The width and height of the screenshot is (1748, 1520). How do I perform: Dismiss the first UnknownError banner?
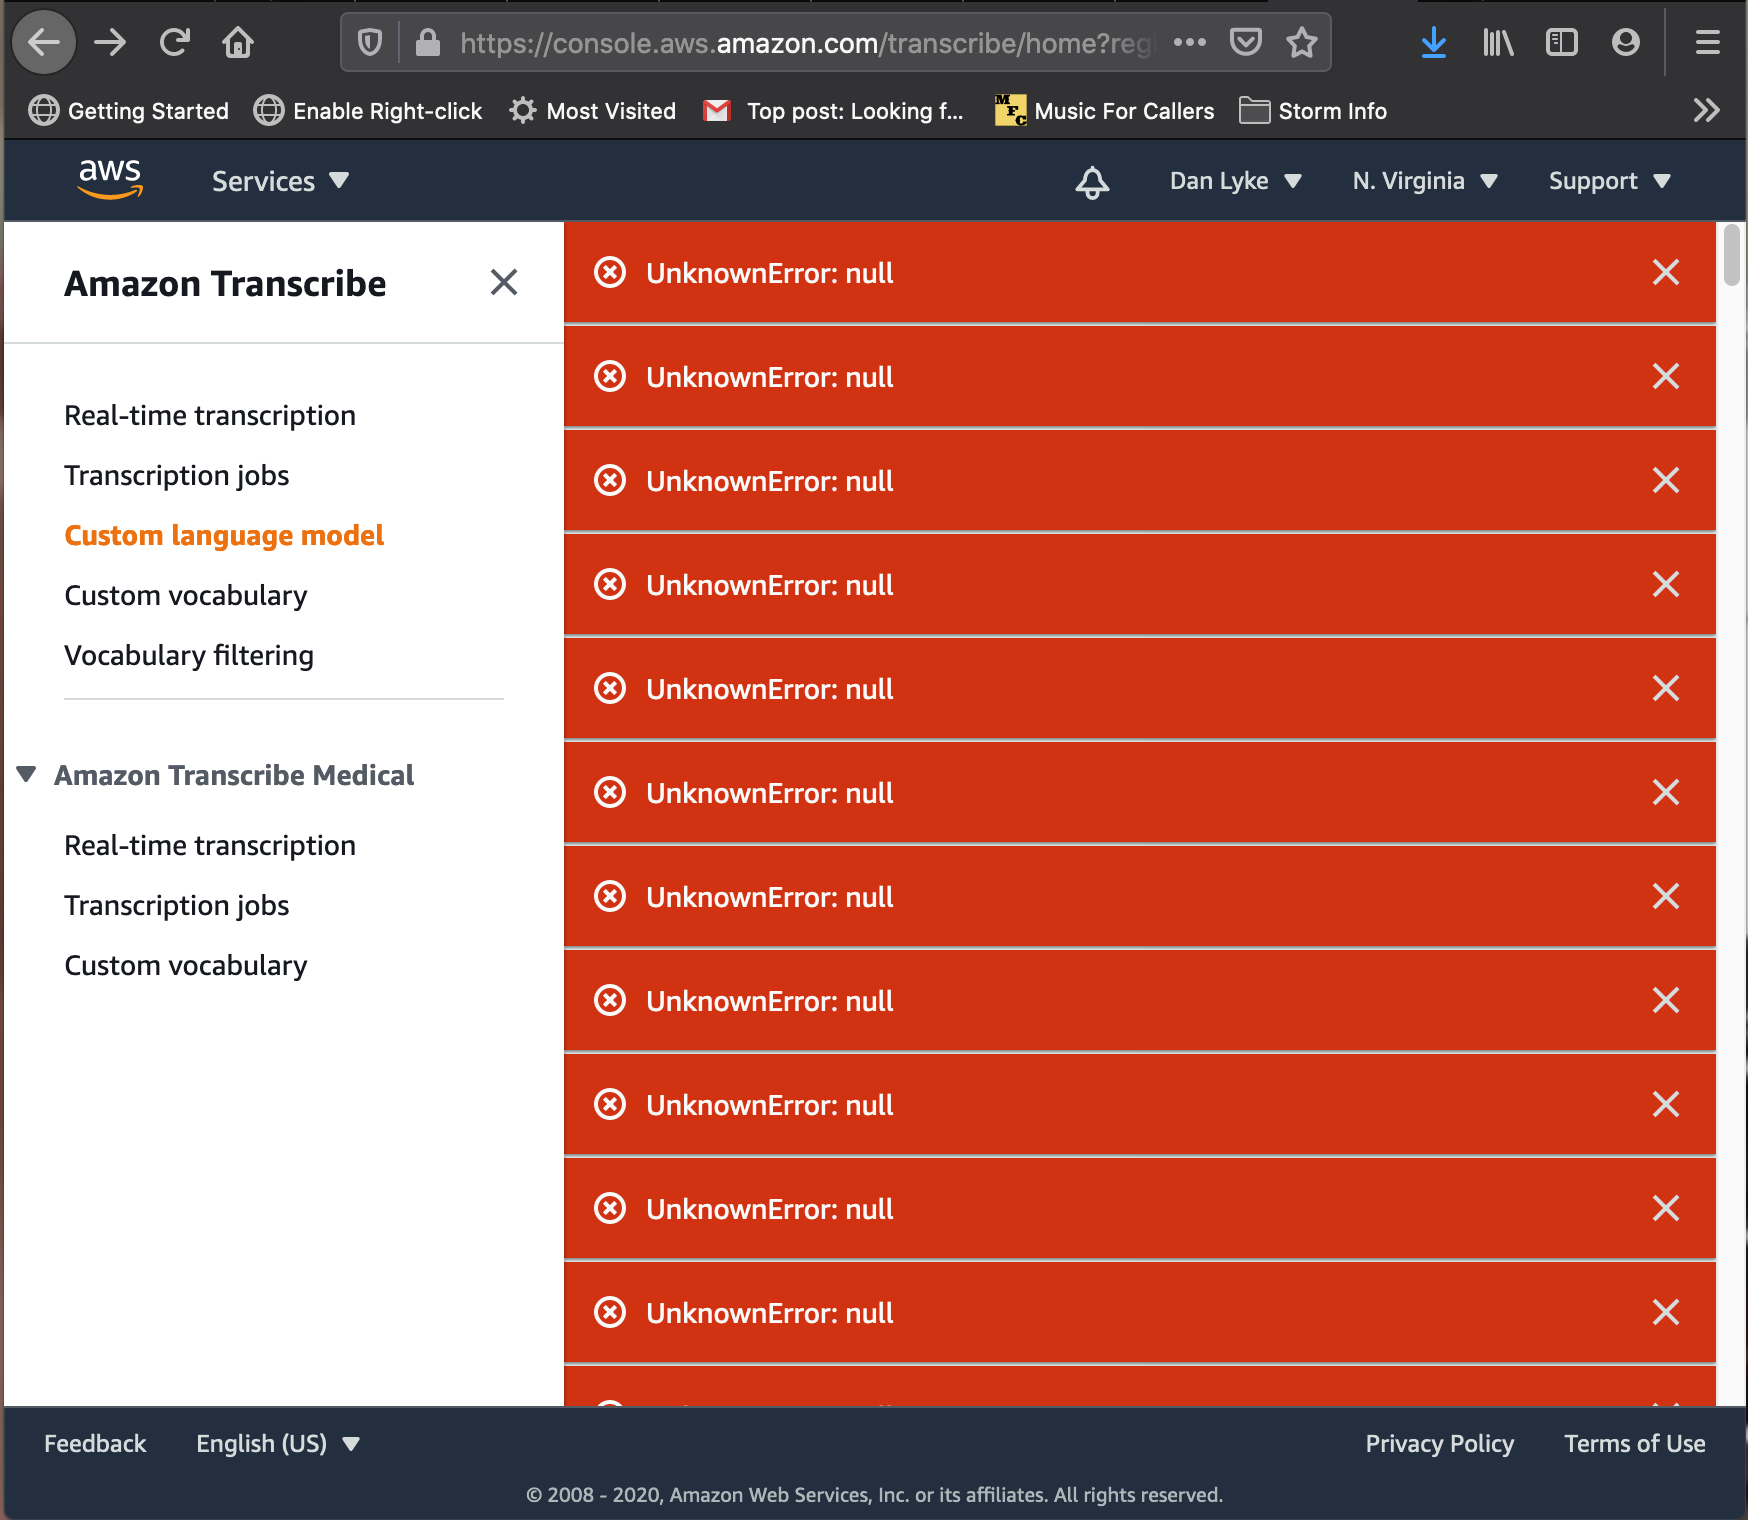(1665, 273)
